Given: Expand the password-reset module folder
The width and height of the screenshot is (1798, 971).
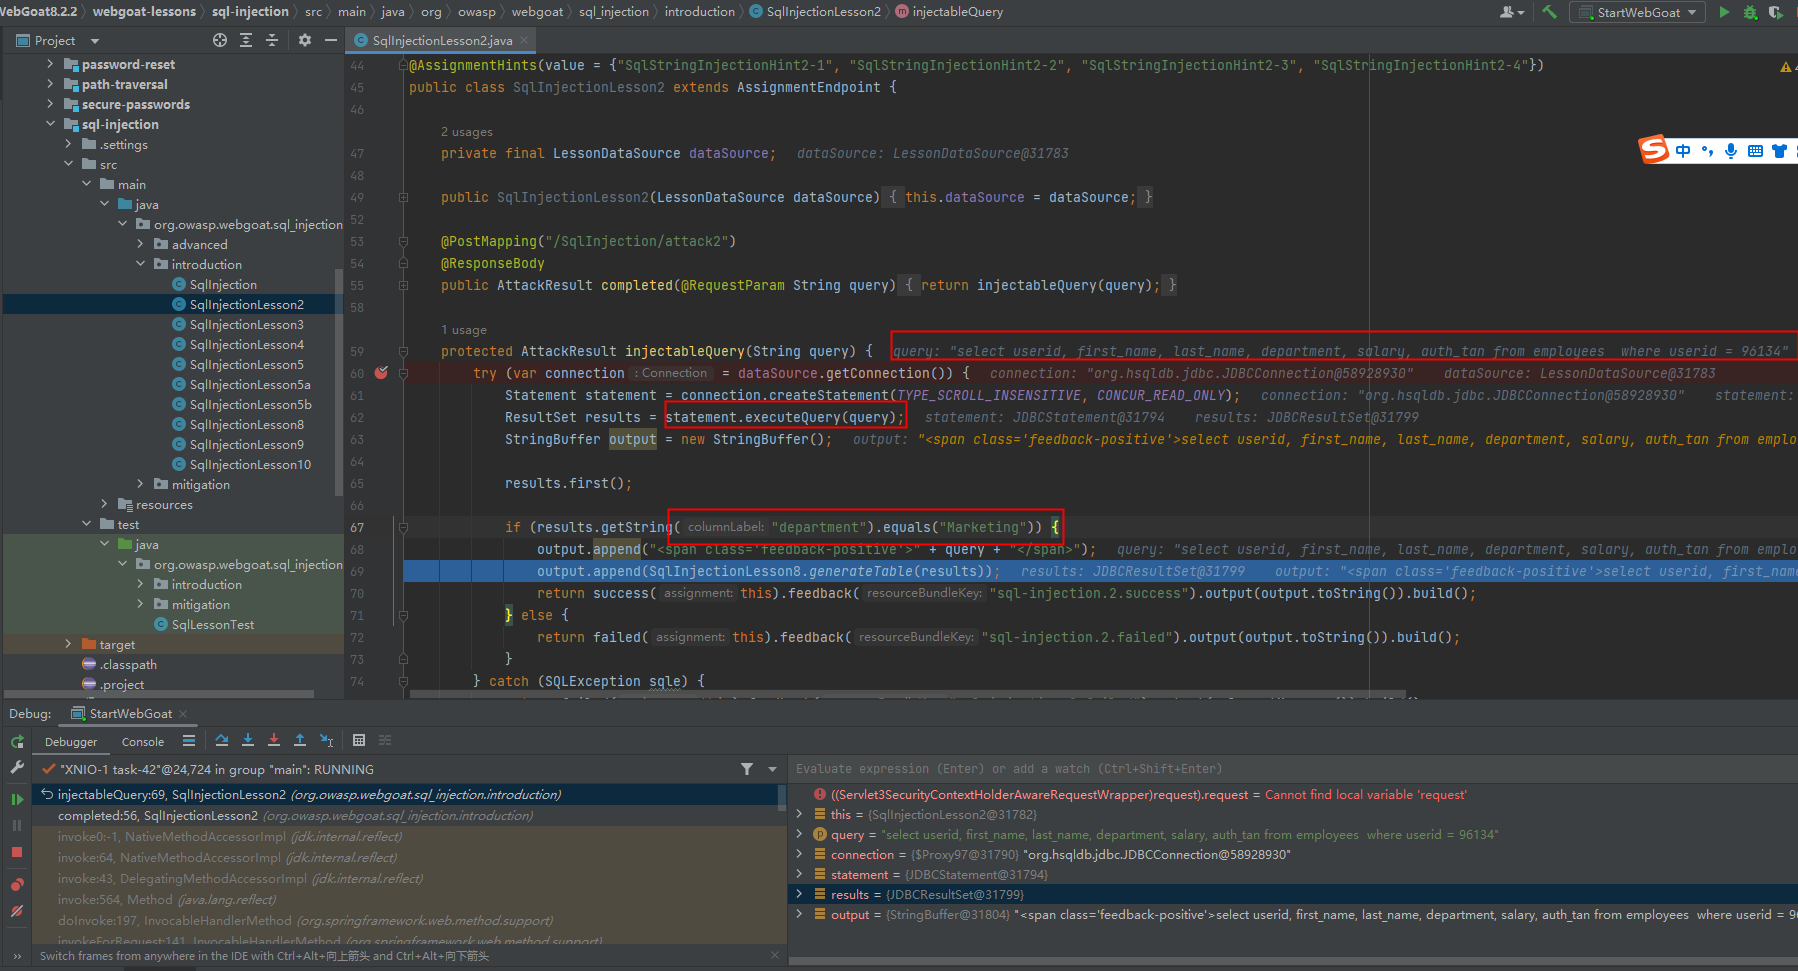Looking at the screenshot, I should click(50, 64).
